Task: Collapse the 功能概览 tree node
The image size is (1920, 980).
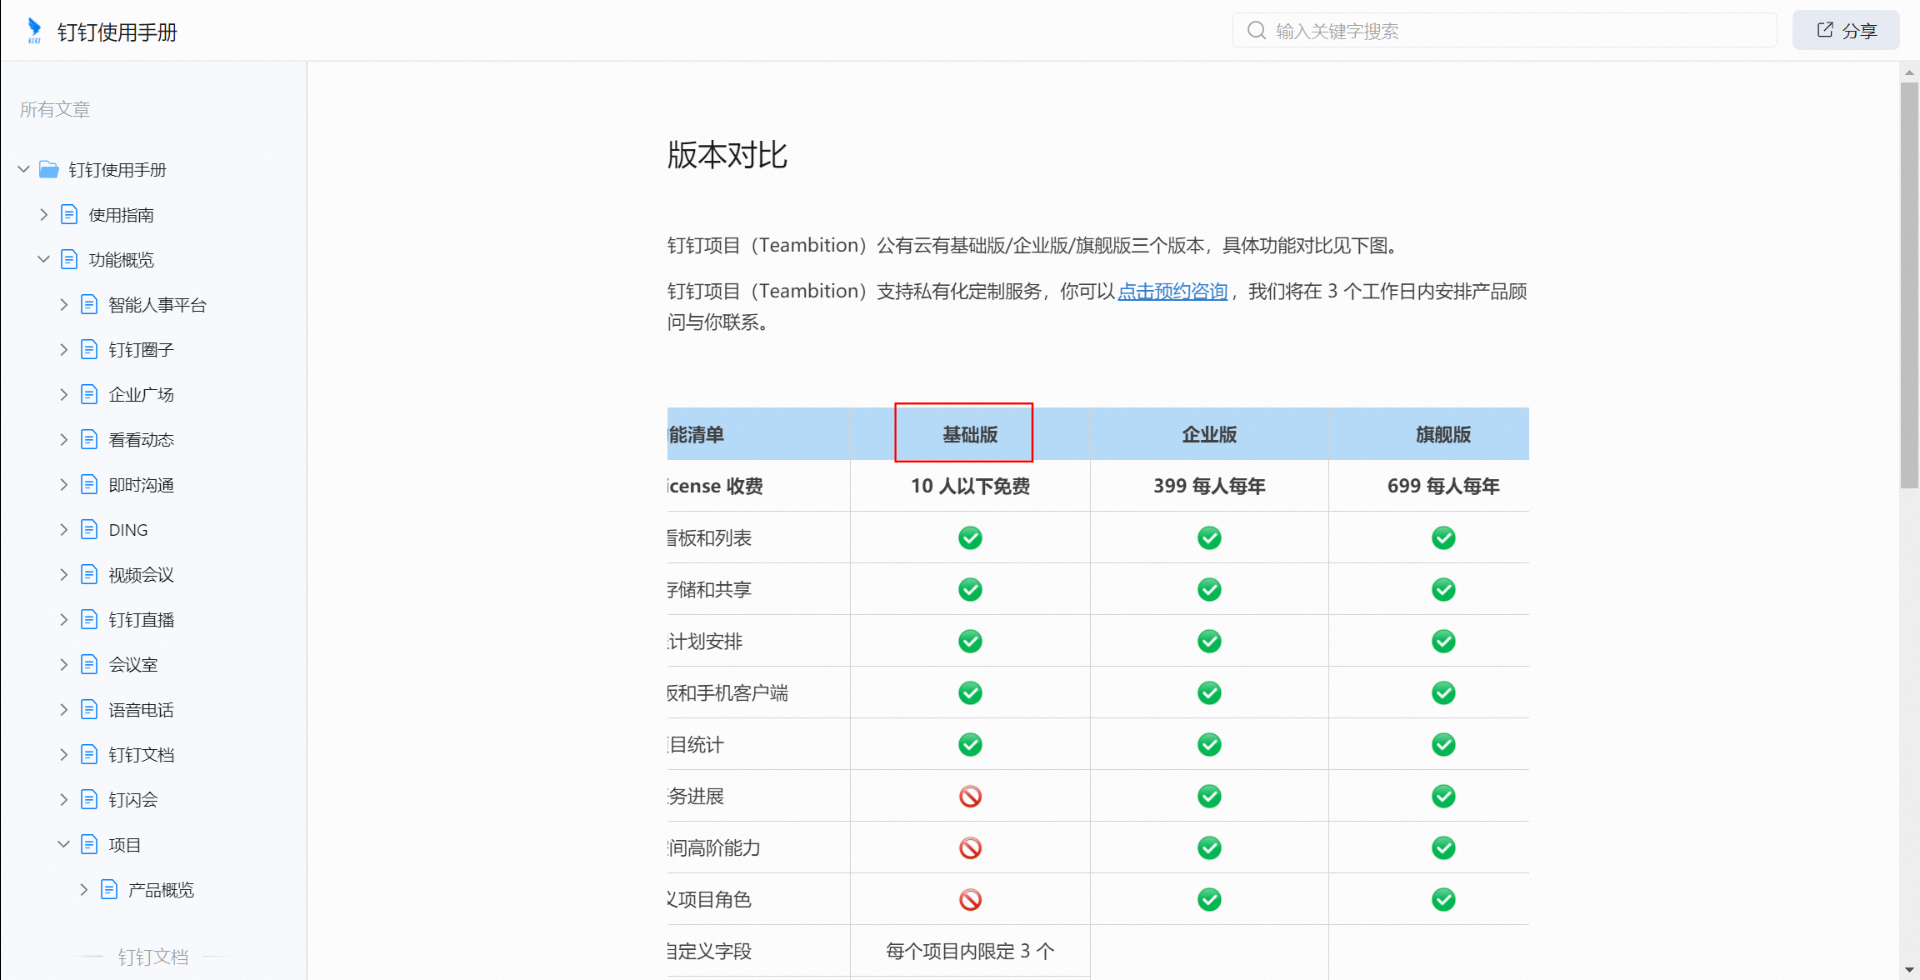Action: pos(43,260)
